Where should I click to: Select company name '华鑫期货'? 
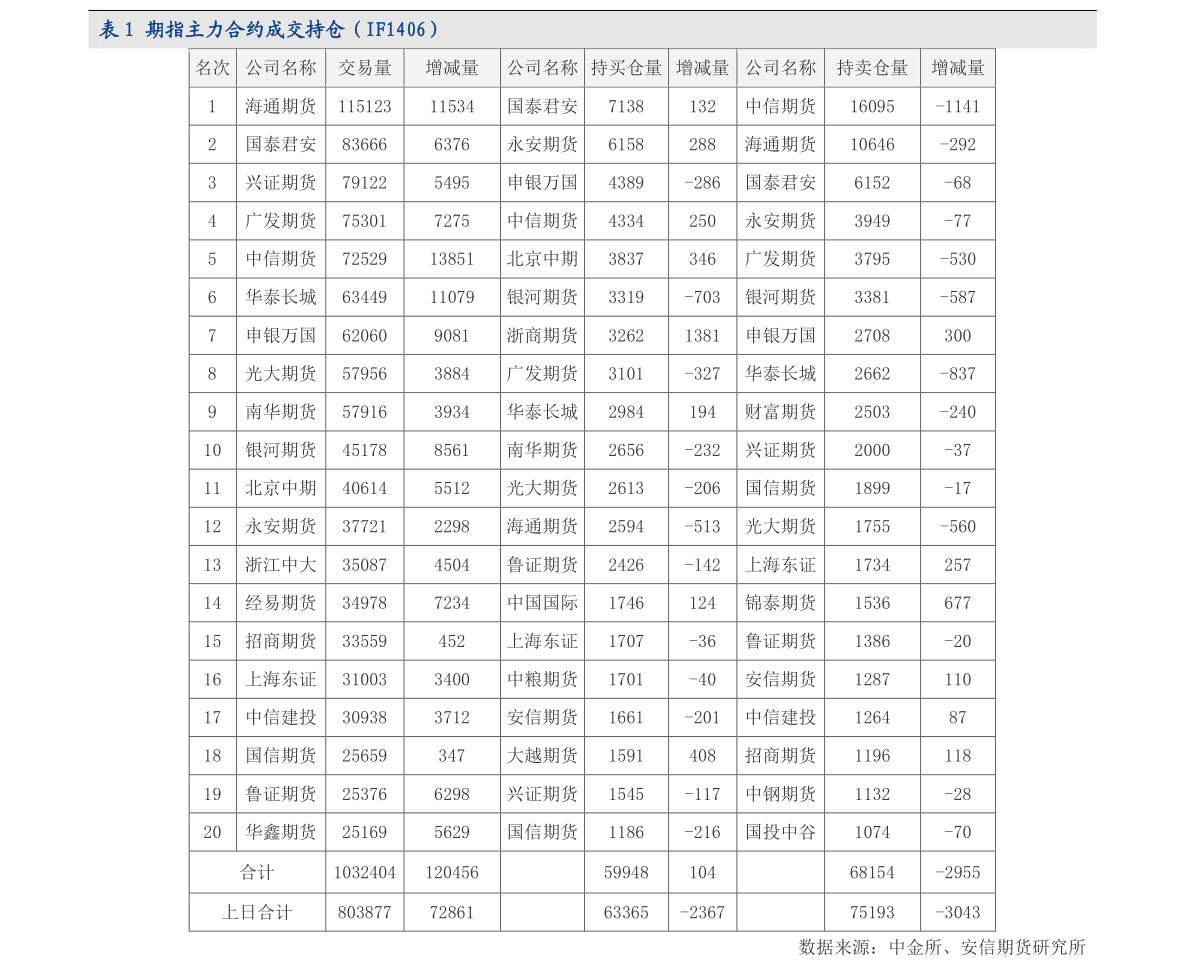click(x=280, y=832)
